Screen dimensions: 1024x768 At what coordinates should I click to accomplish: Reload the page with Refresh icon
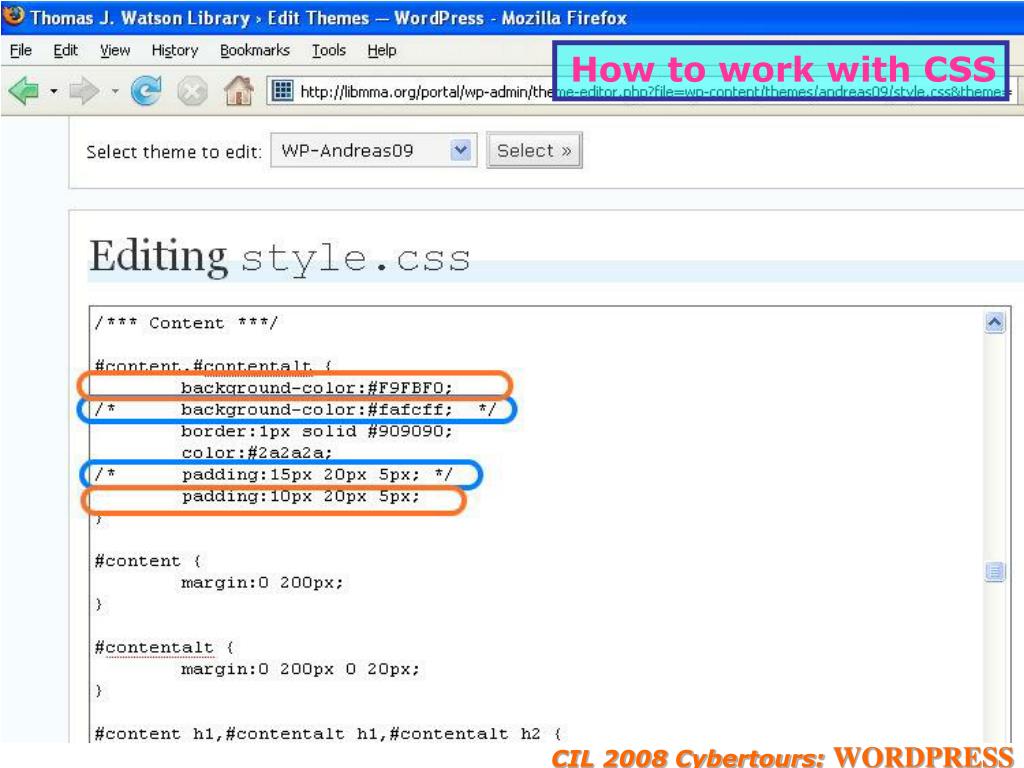(146, 91)
